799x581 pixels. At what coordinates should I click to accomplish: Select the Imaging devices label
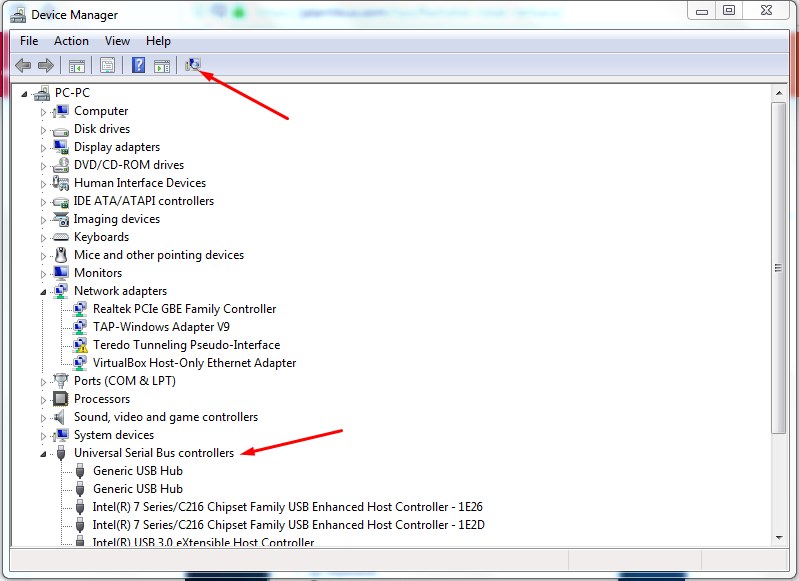[117, 219]
